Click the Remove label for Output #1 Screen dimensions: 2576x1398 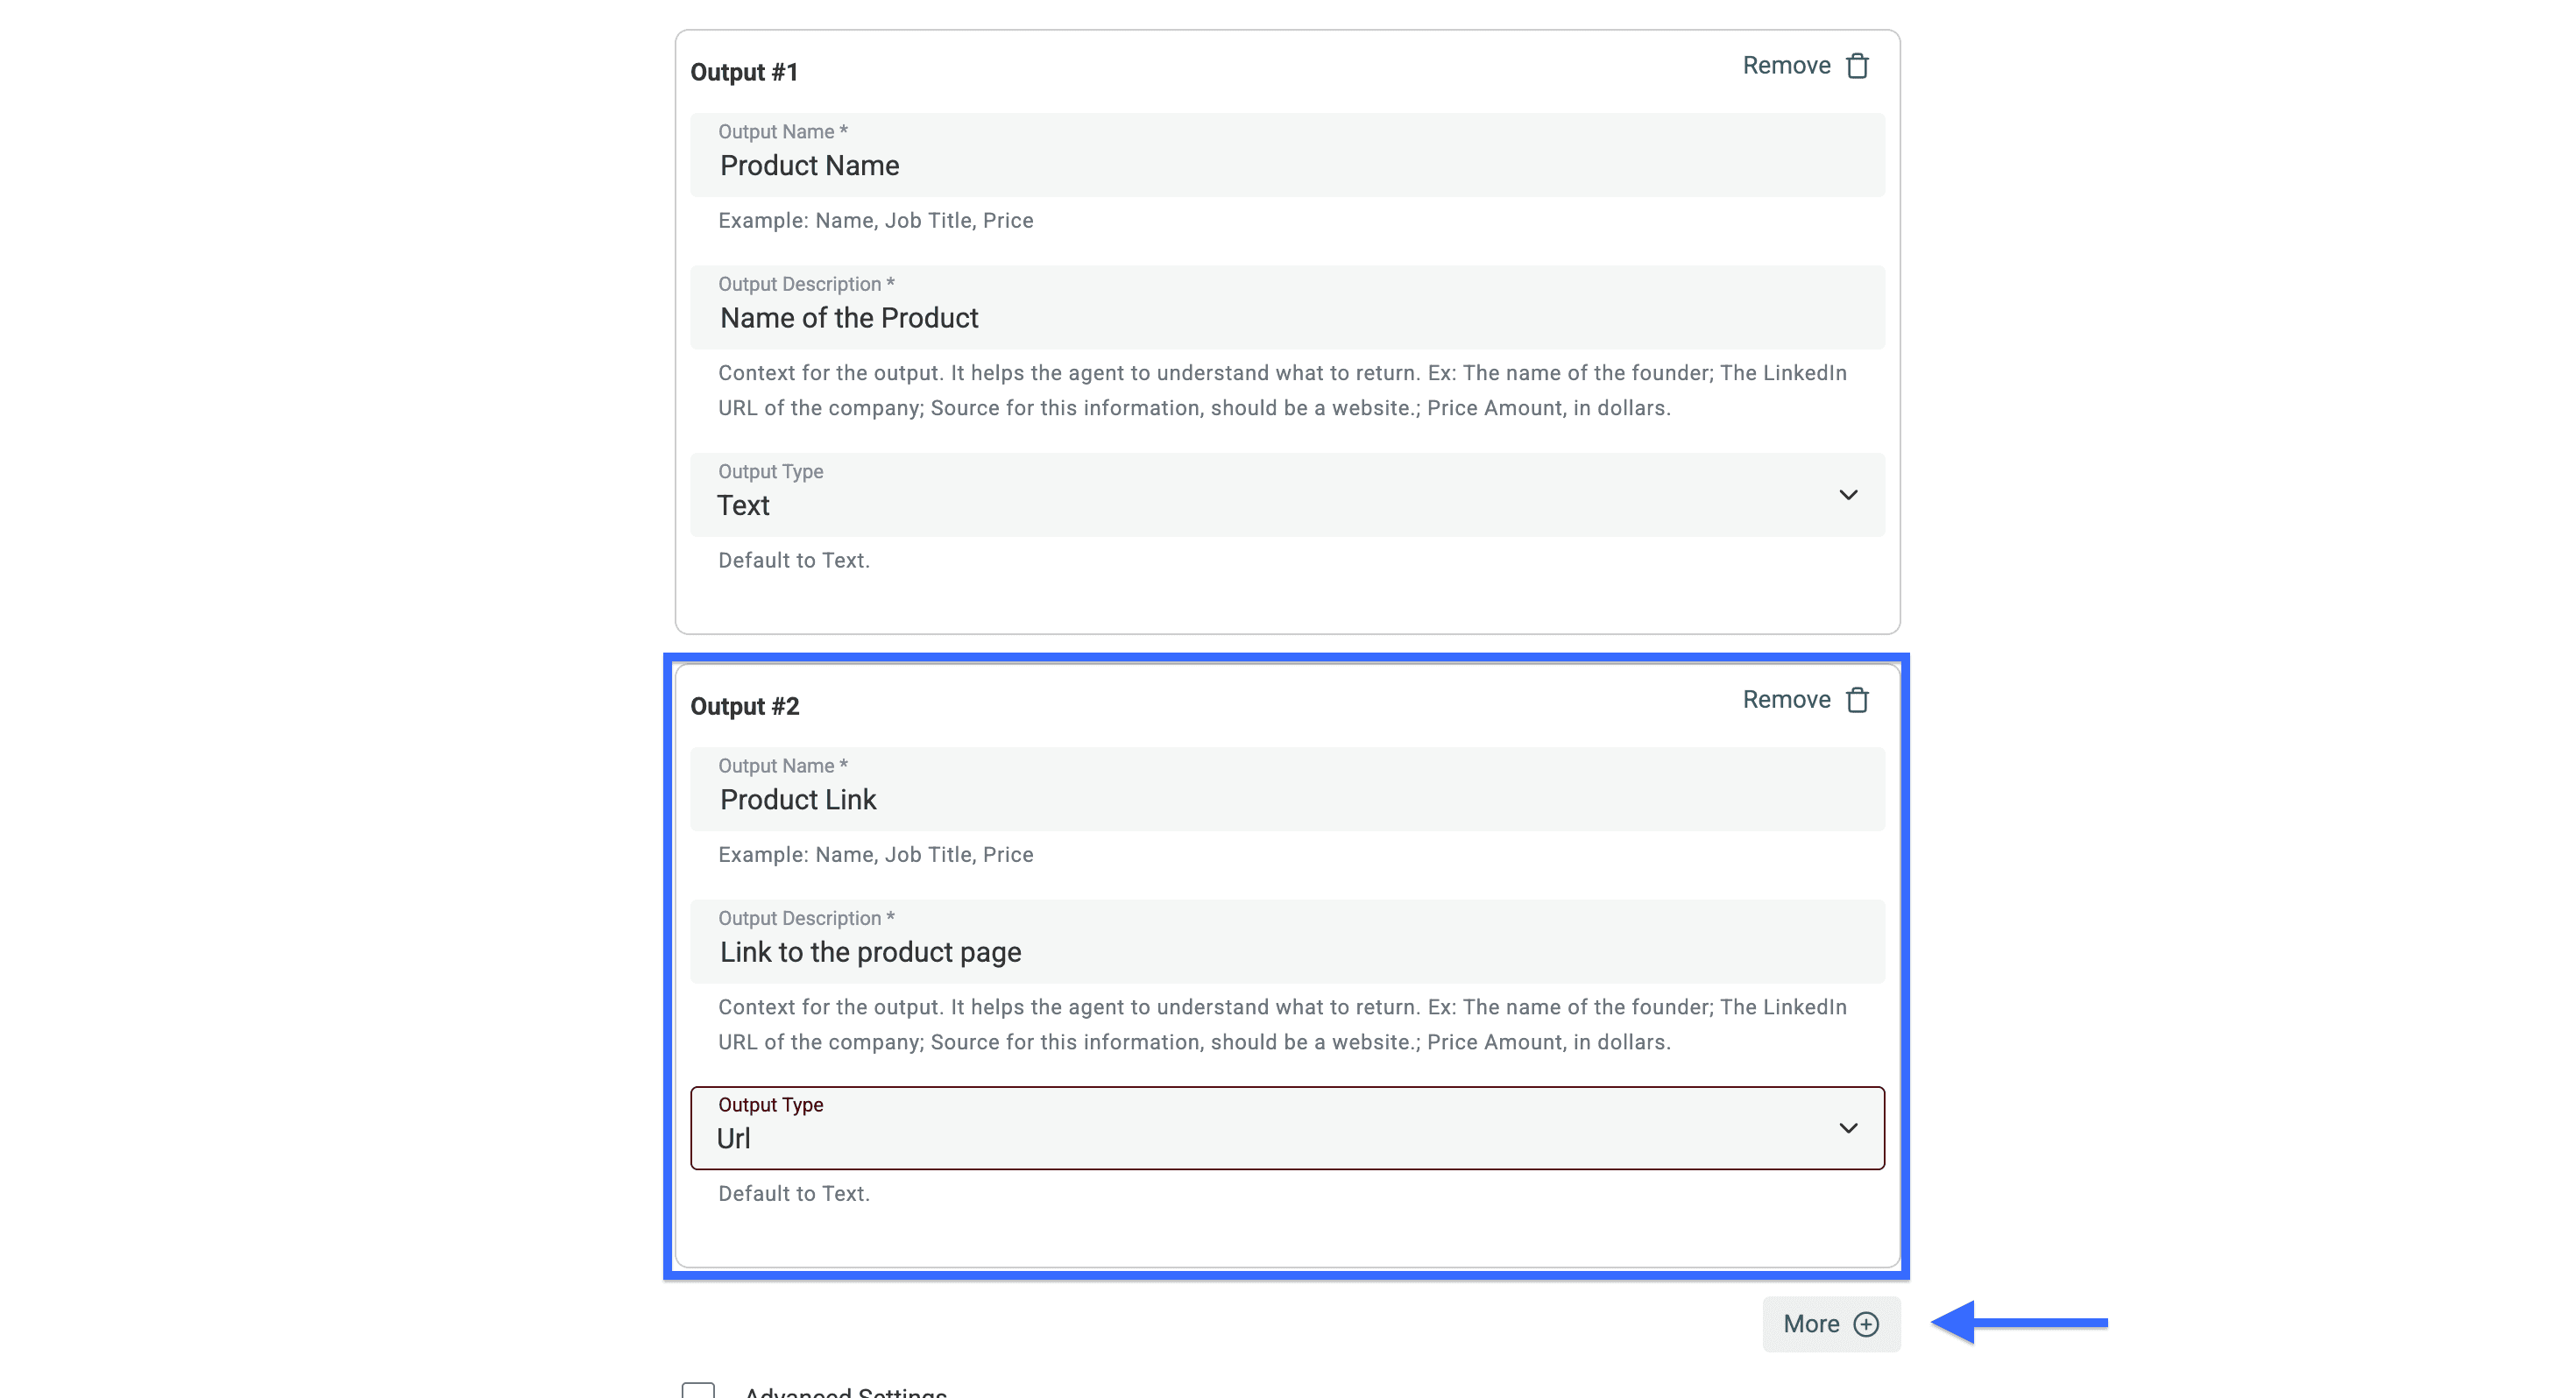pos(1786,65)
